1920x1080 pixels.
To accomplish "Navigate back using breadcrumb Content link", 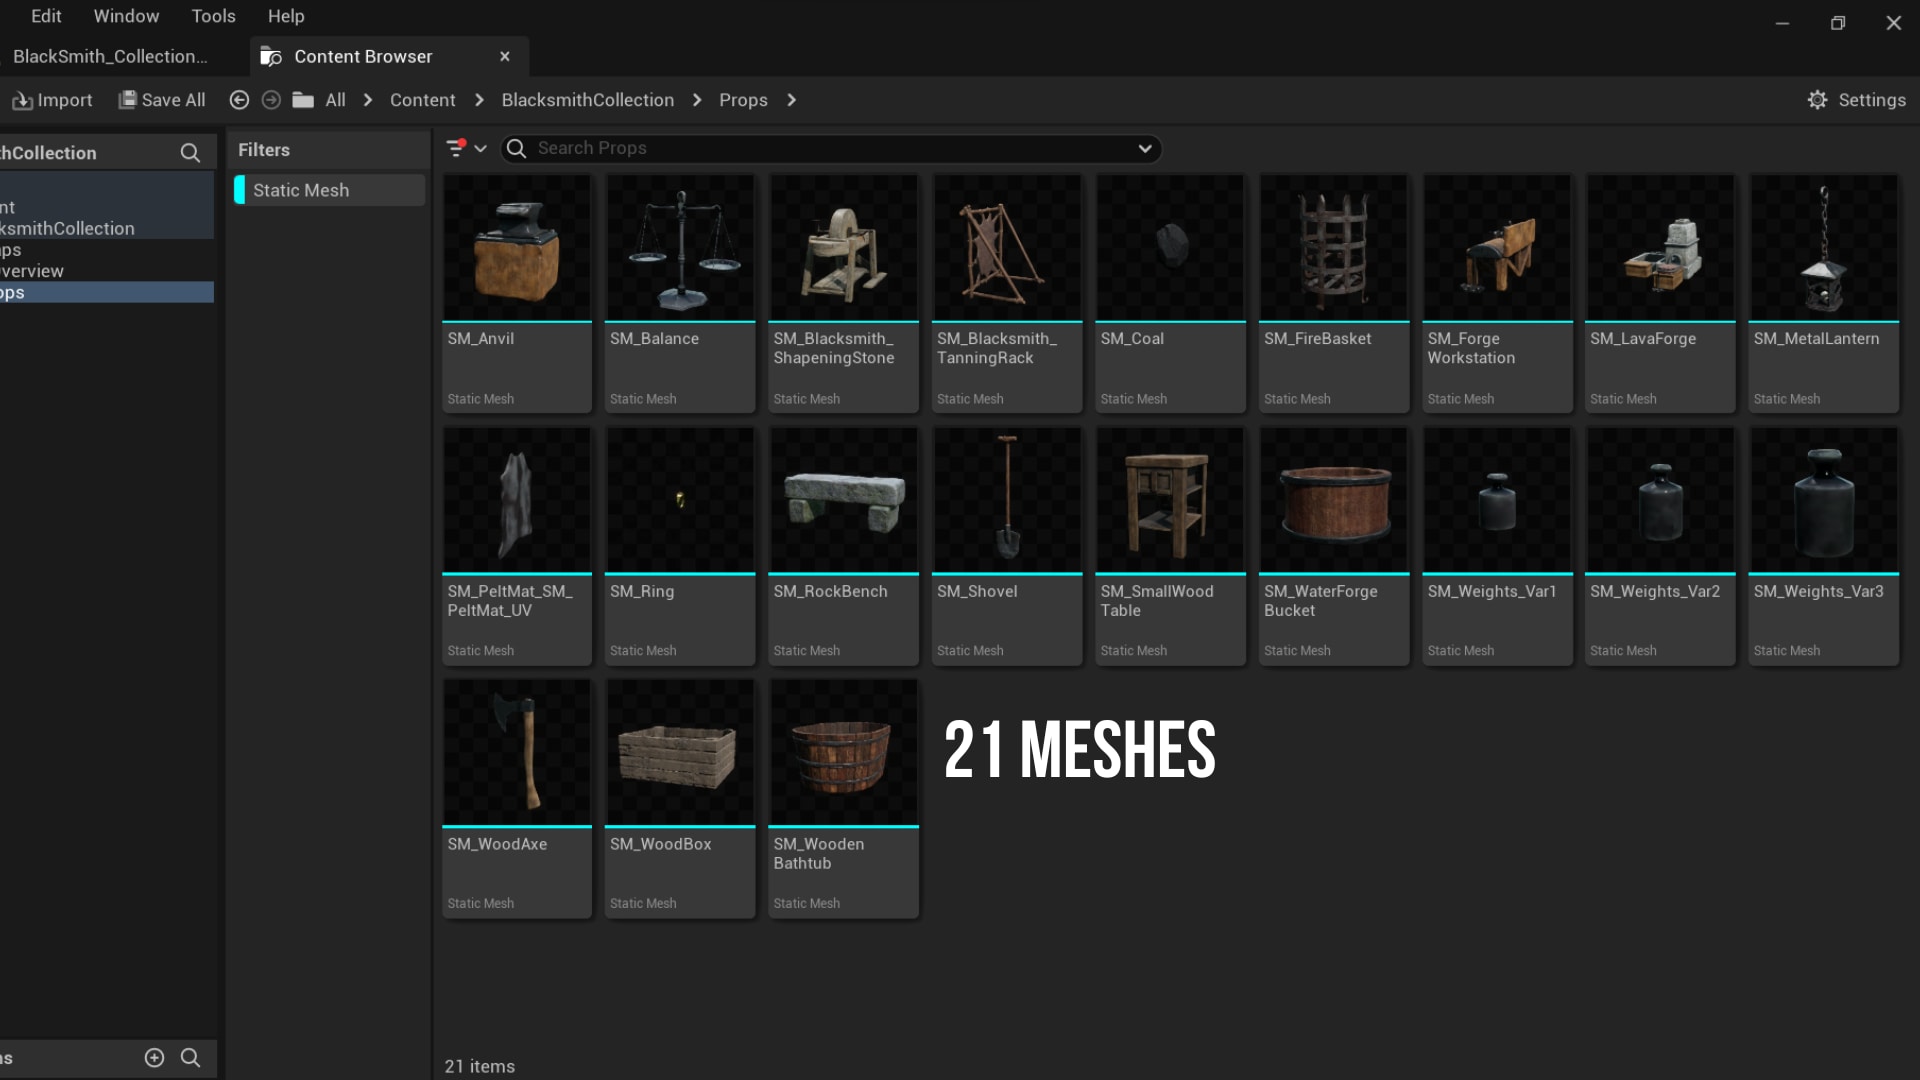I will coord(422,100).
